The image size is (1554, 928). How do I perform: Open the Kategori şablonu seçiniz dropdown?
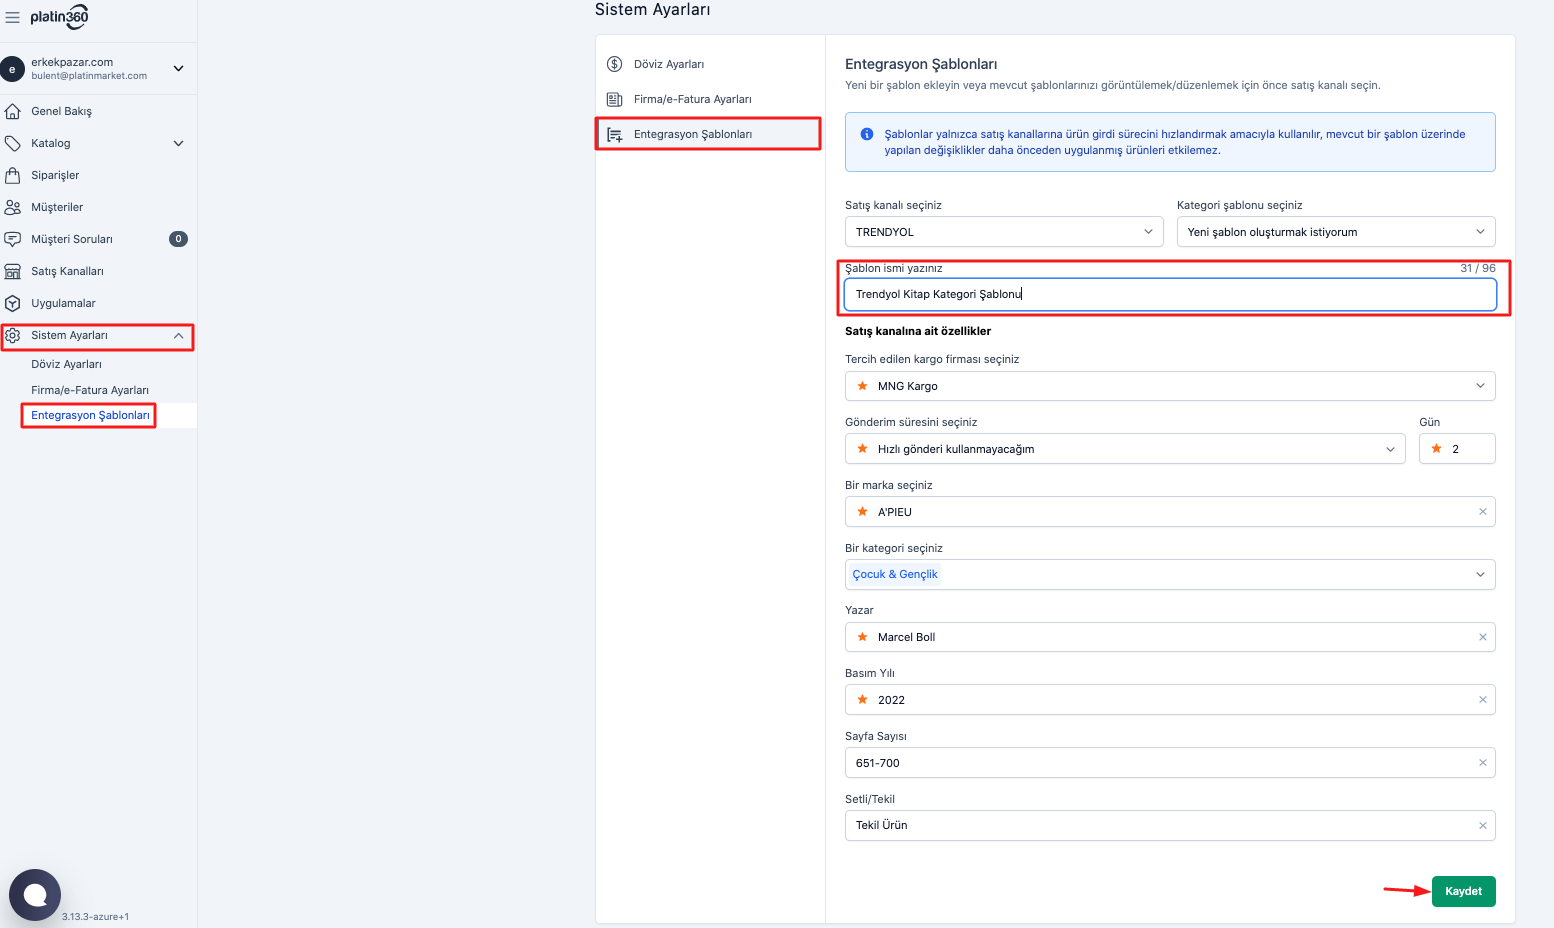point(1336,232)
